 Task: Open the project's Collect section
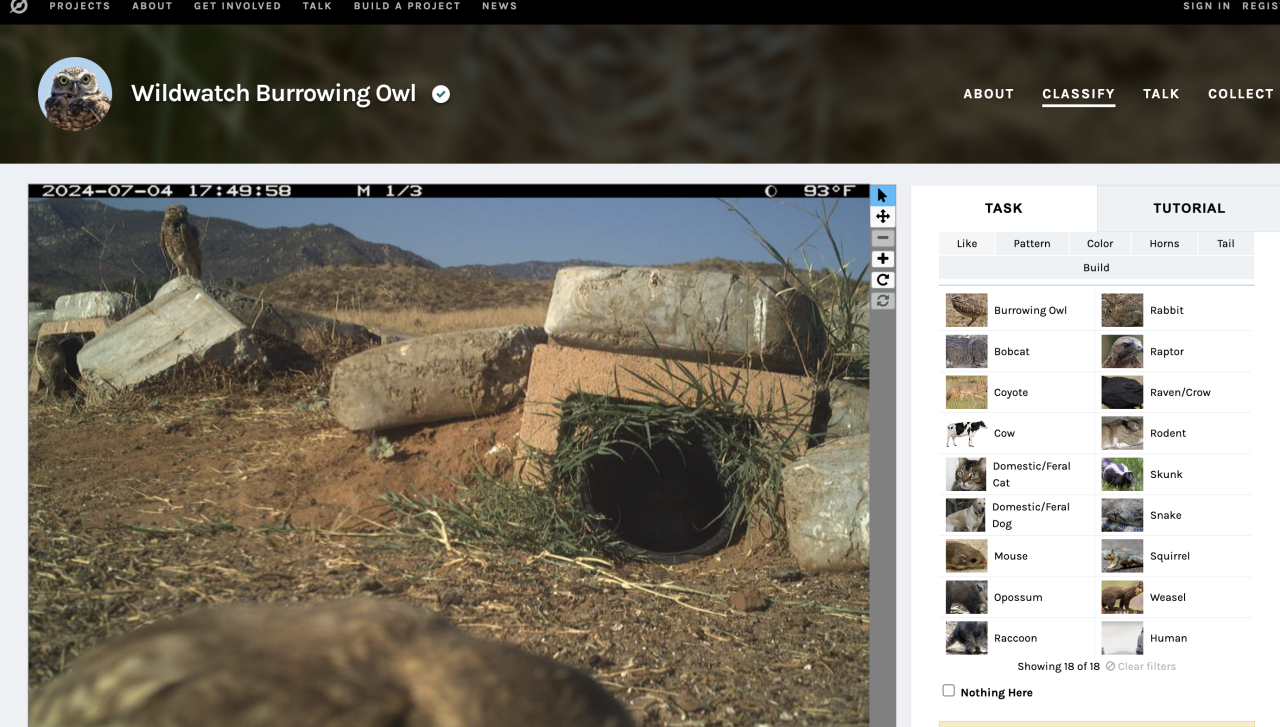click(x=1241, y=94)
